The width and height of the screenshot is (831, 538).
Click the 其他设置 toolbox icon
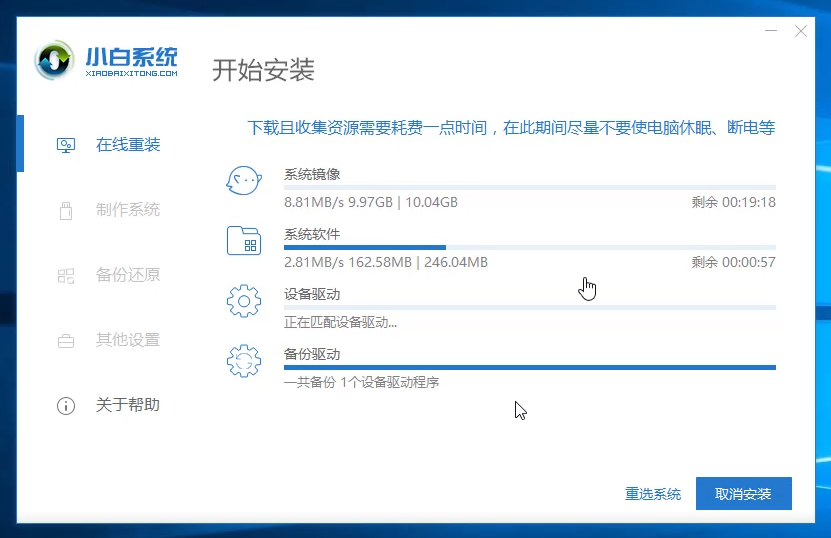[x=66, y=340]
